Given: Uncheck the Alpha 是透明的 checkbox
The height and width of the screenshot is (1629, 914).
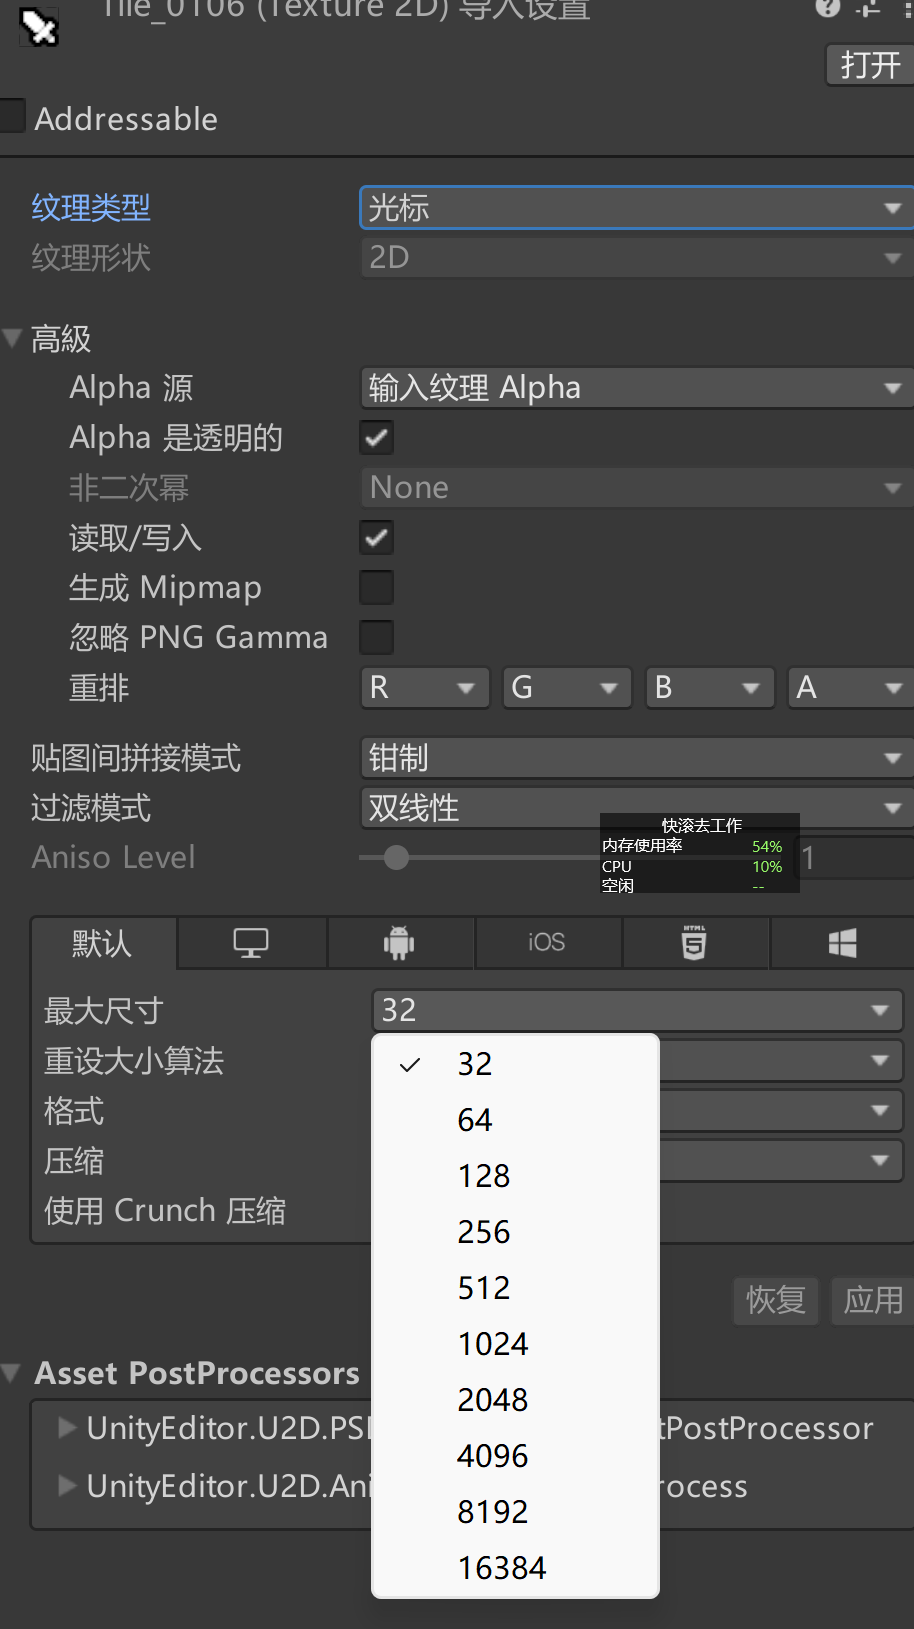Looking at the screenshot, I should (377, 437).
